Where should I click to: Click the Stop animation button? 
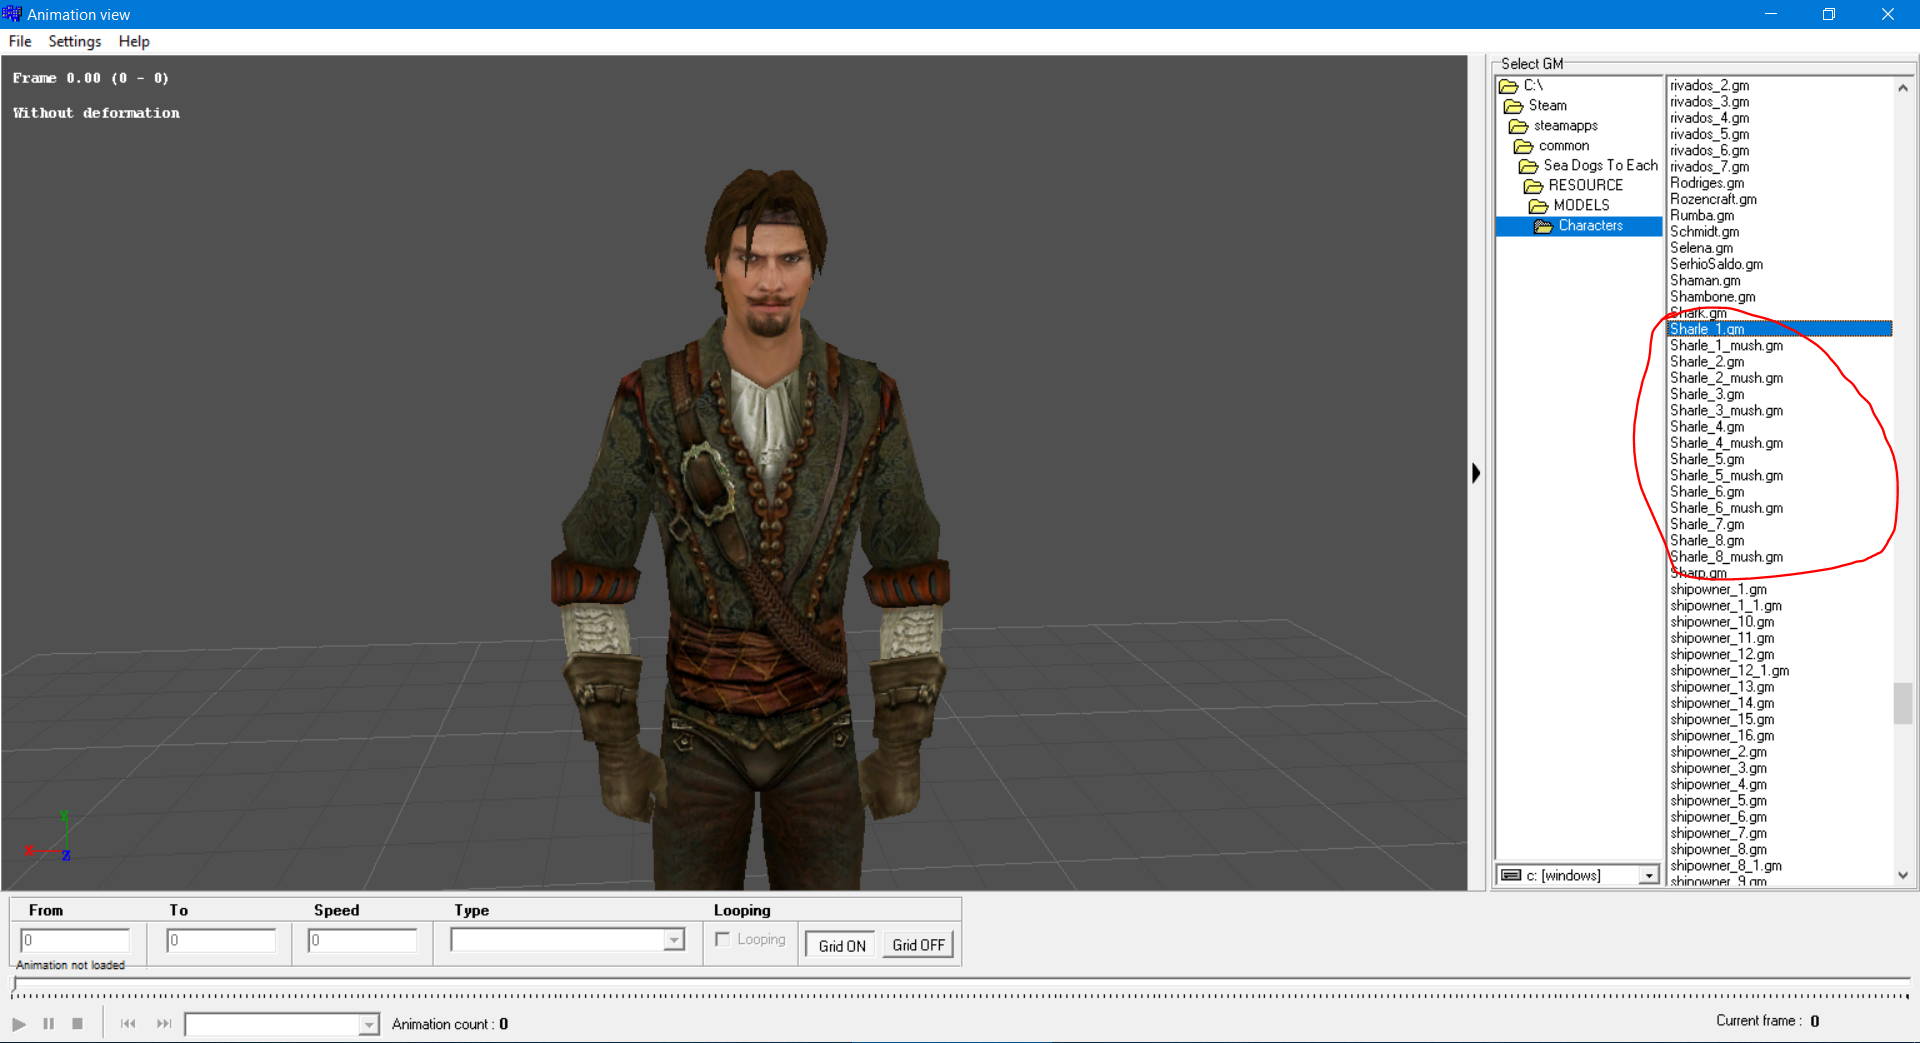77,1024
